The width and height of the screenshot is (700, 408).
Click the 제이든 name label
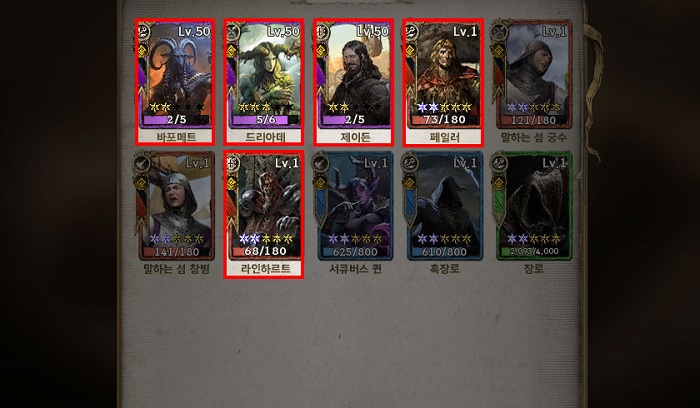pyautogui.click(x=355, y=137)
